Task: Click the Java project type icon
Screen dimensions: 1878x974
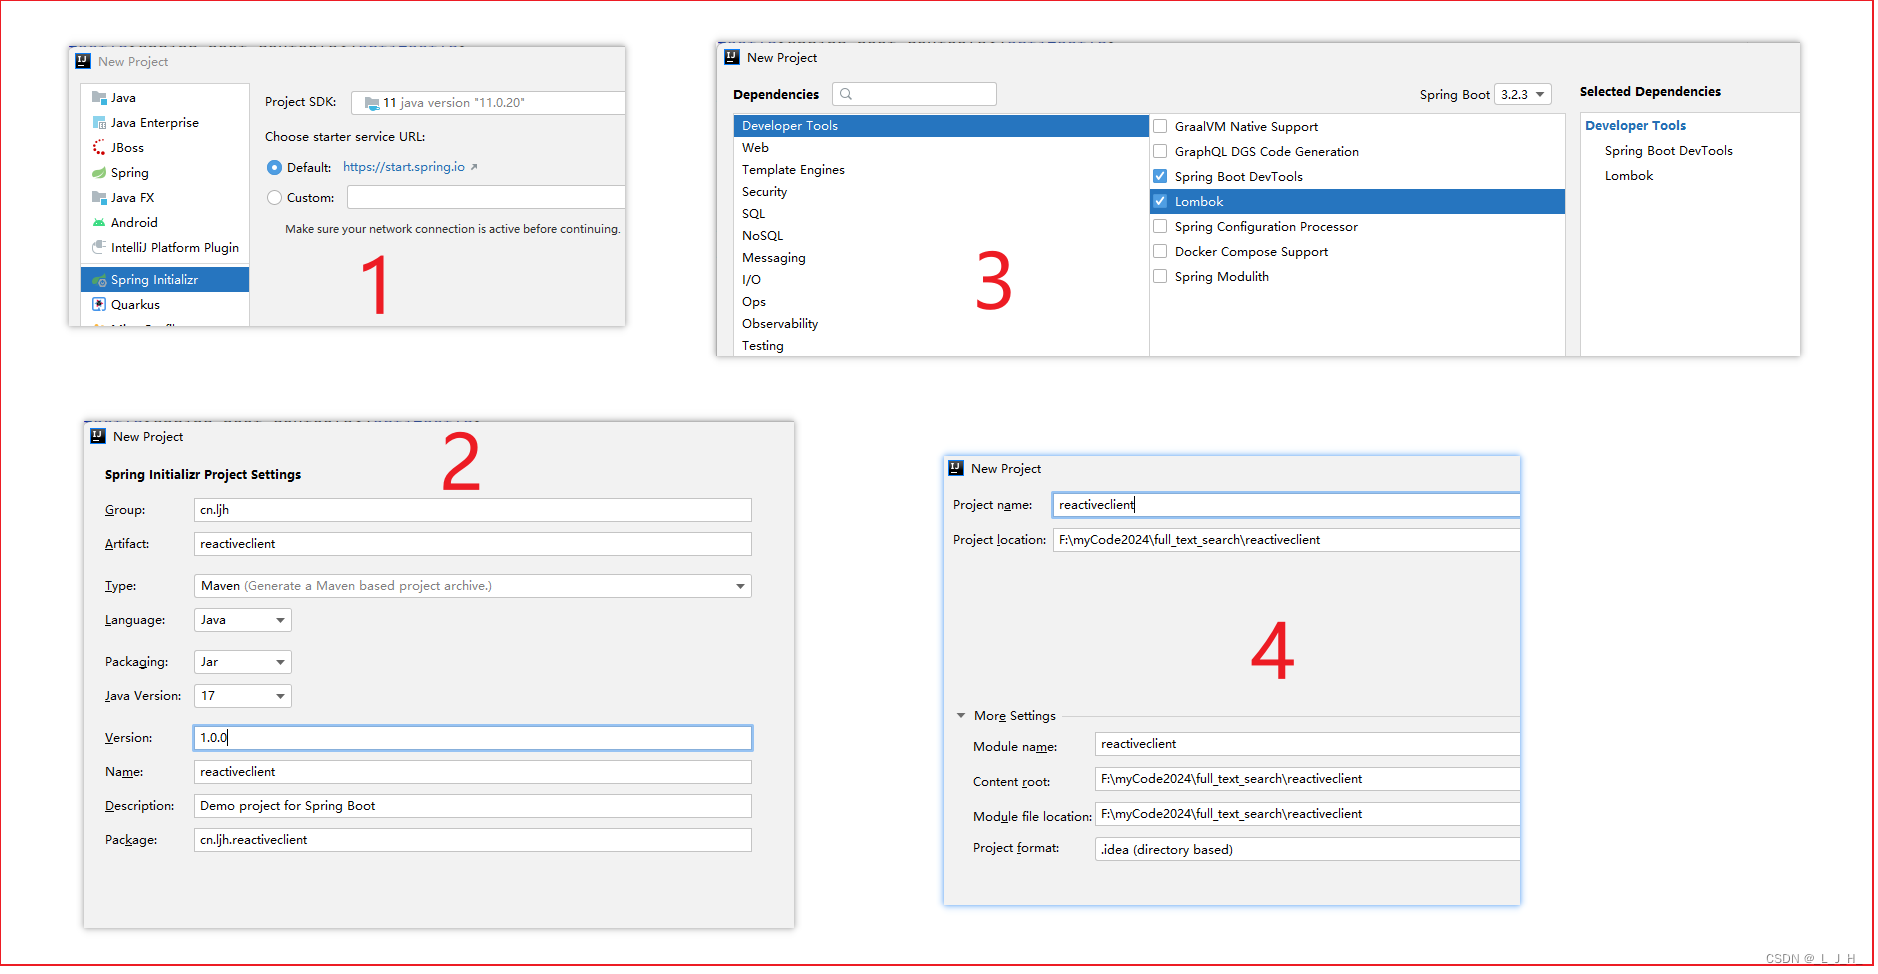Action: point(99,98)
